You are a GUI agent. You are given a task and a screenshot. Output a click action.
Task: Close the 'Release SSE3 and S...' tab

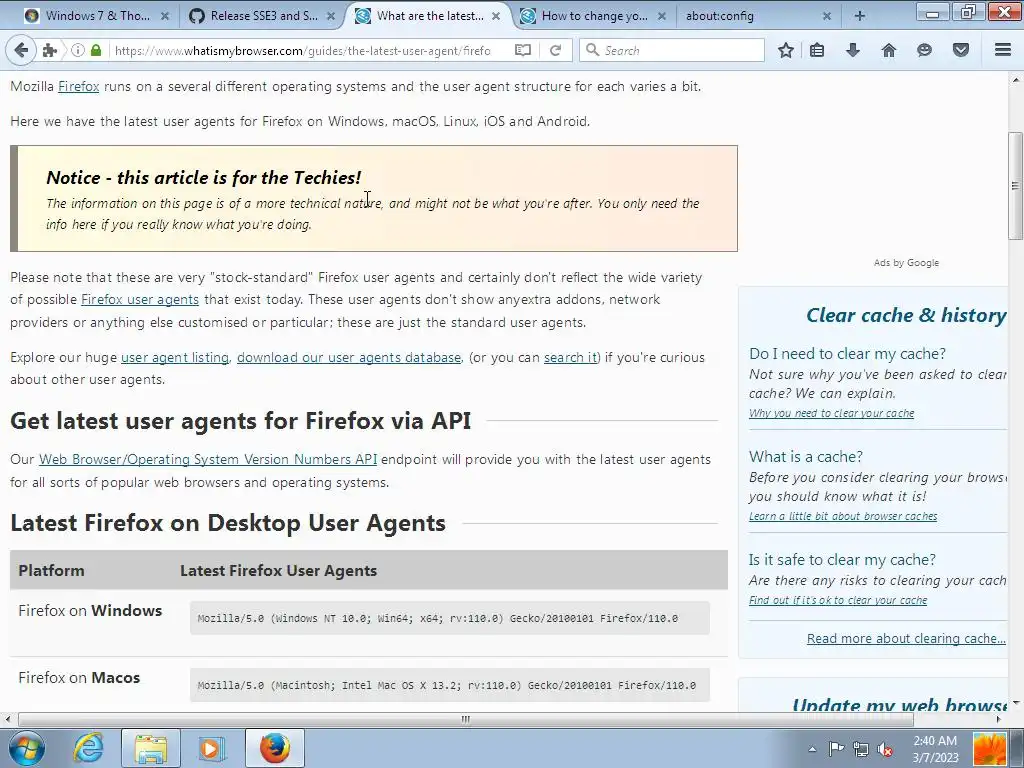pos(330,16)
